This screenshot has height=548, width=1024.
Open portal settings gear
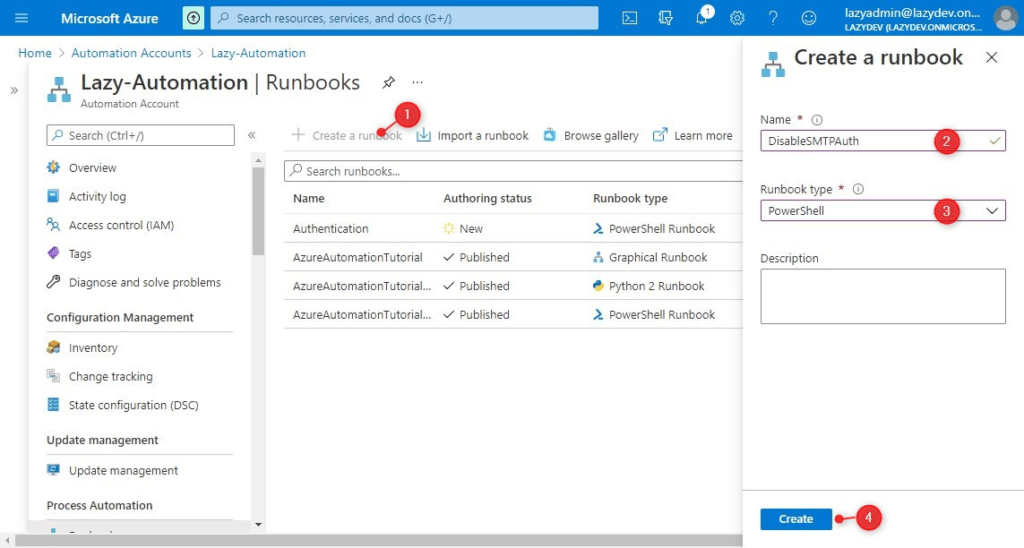[737, 18]
